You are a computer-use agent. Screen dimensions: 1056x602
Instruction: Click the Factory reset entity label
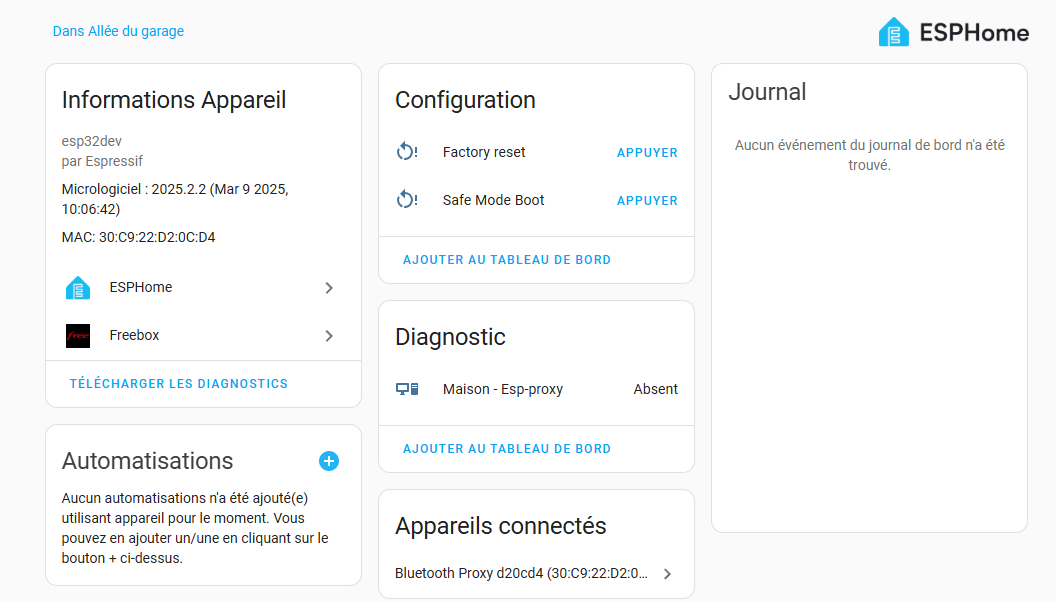[x=484, y=152]
